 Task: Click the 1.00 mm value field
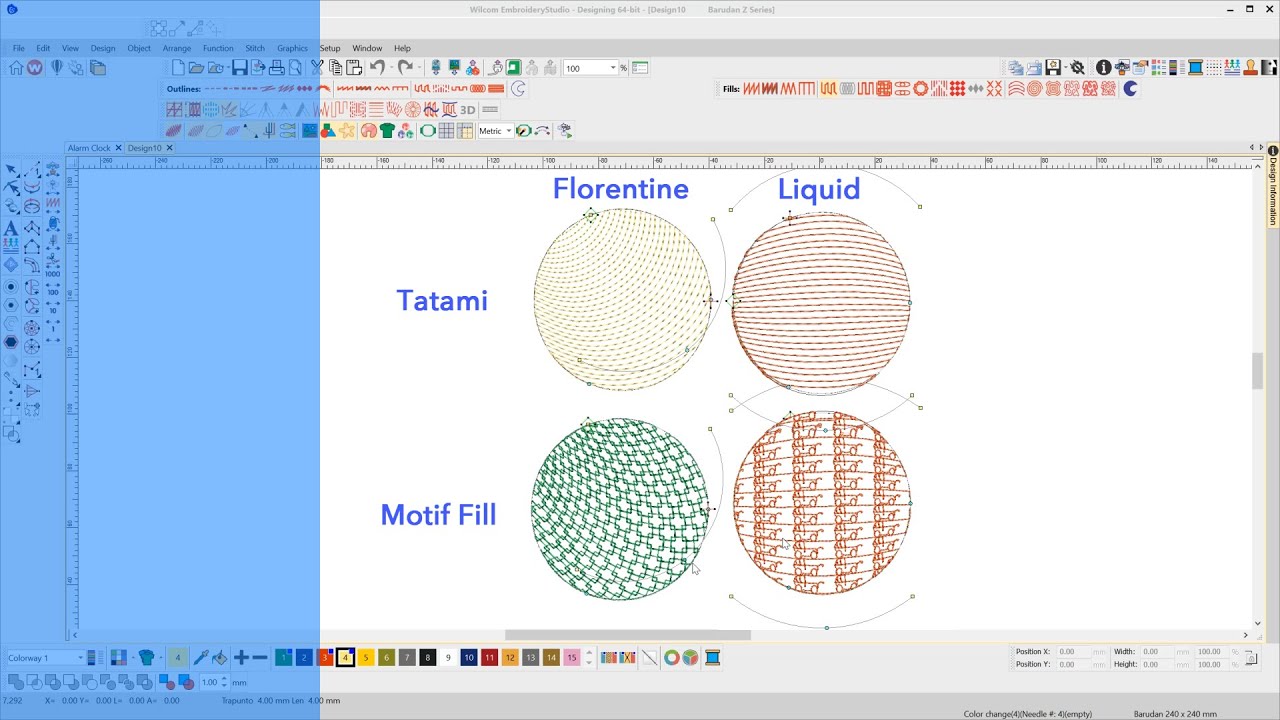208,682
